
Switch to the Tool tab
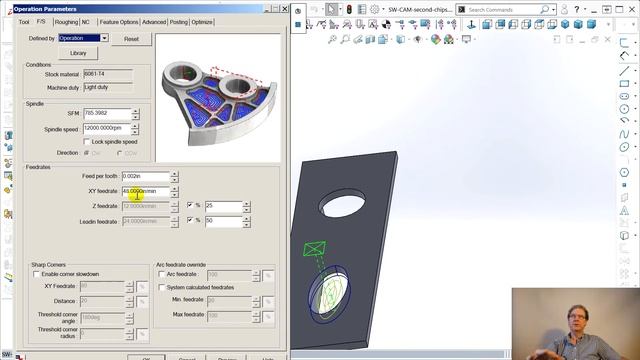(24, 22)
